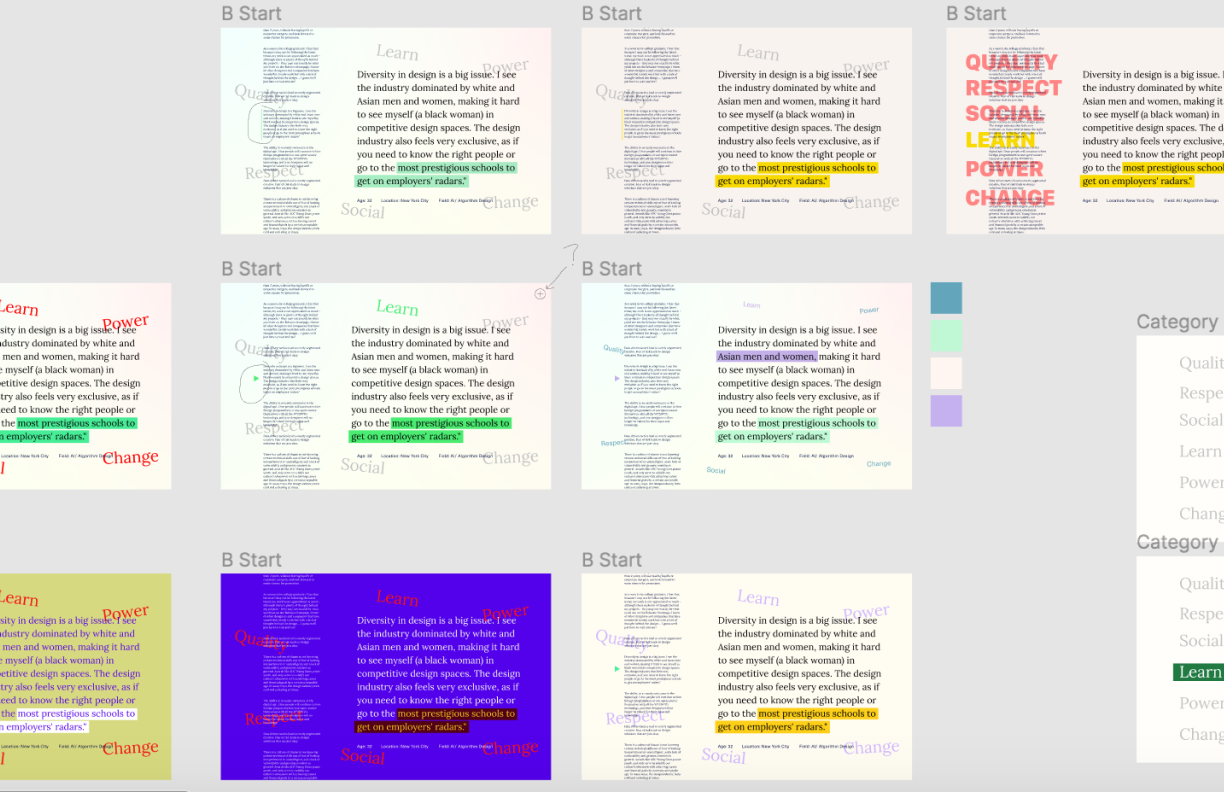This screenshot has height=792, width=1224.
Task: Select the B Start label above the bold red words frame
Action: click(x=976, y=13)
